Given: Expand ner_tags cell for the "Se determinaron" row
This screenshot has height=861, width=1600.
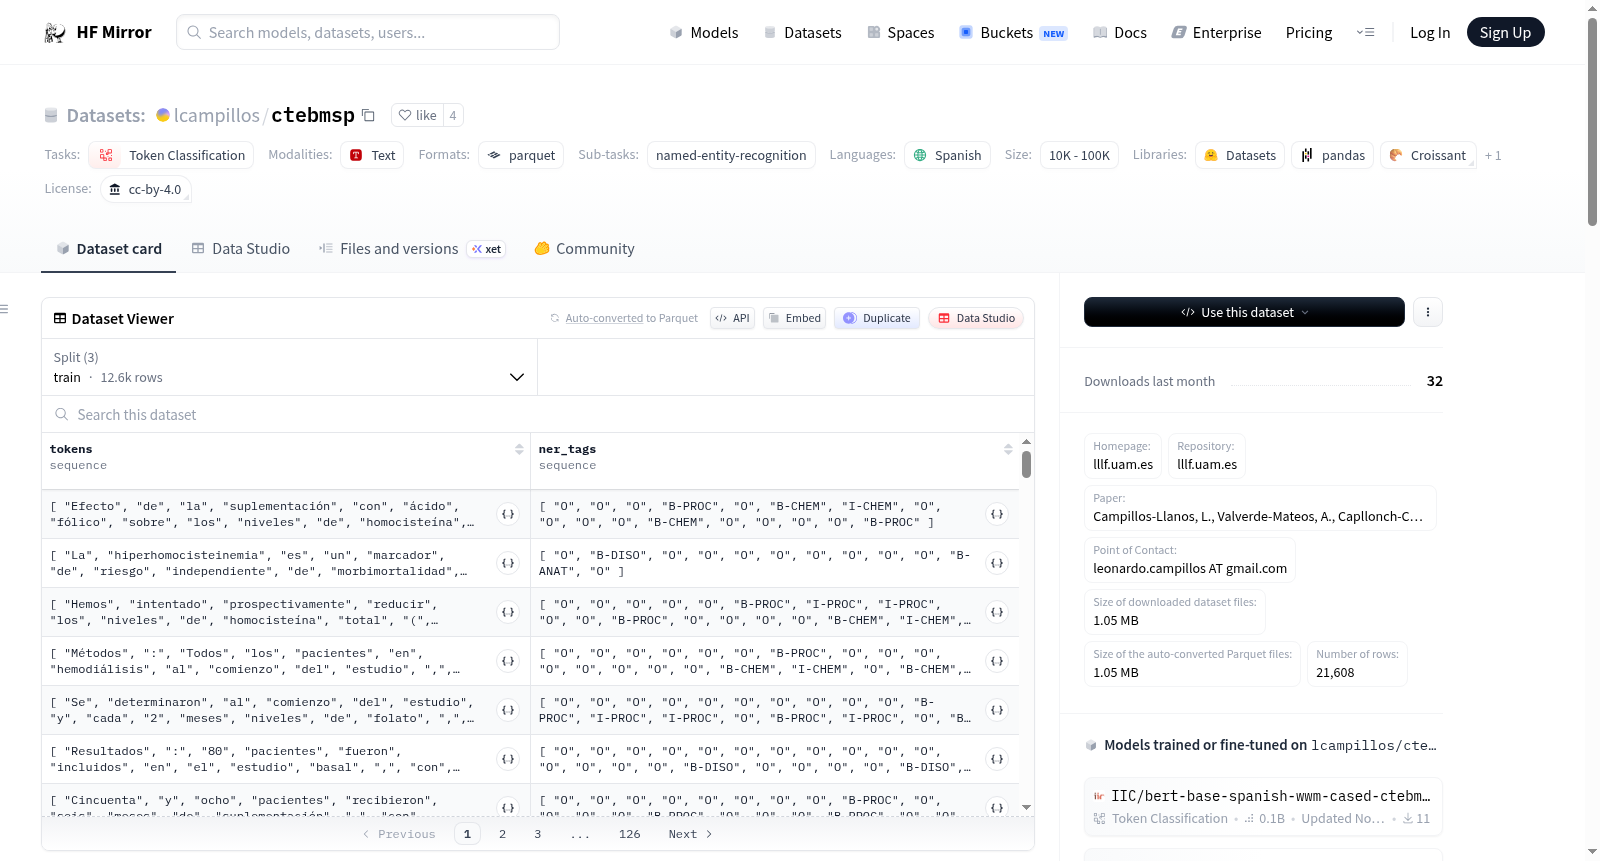Looking at the screenshot, I should (997, 710).
